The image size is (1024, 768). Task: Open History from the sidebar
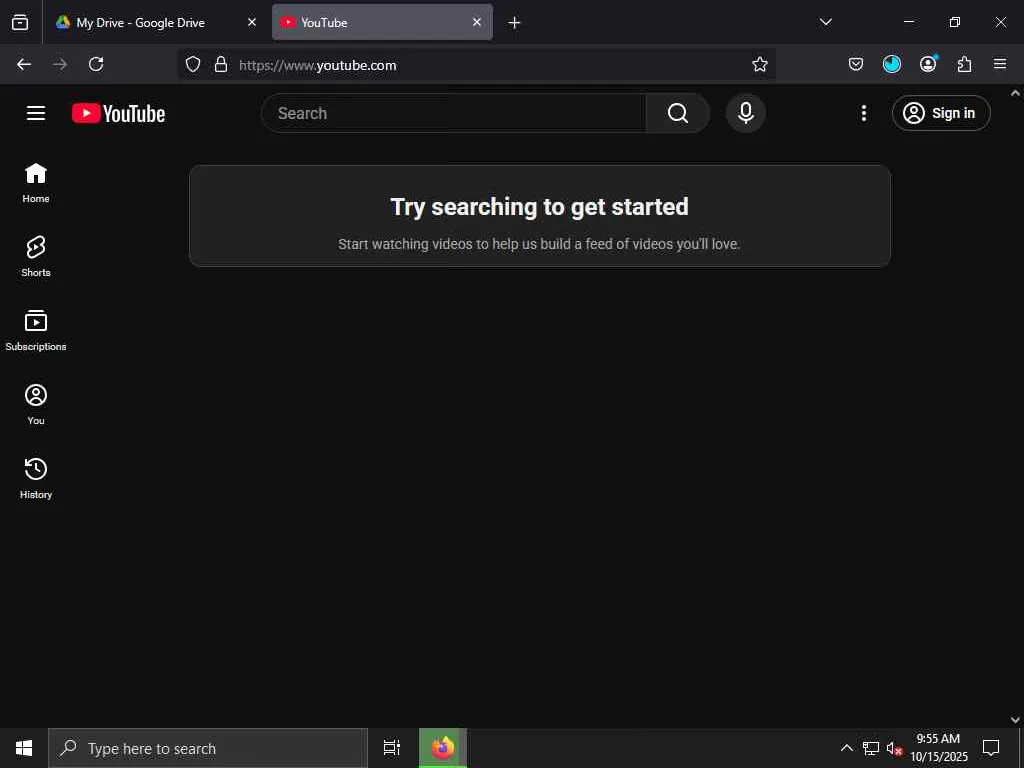[x=36, y=478]
